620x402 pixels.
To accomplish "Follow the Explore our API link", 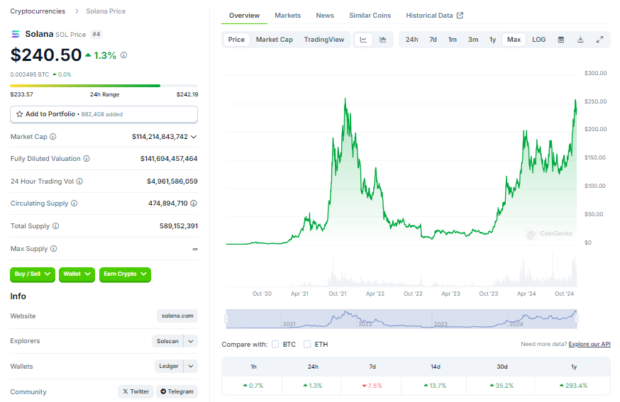I will pyautogui.click(x=589, y=344).
